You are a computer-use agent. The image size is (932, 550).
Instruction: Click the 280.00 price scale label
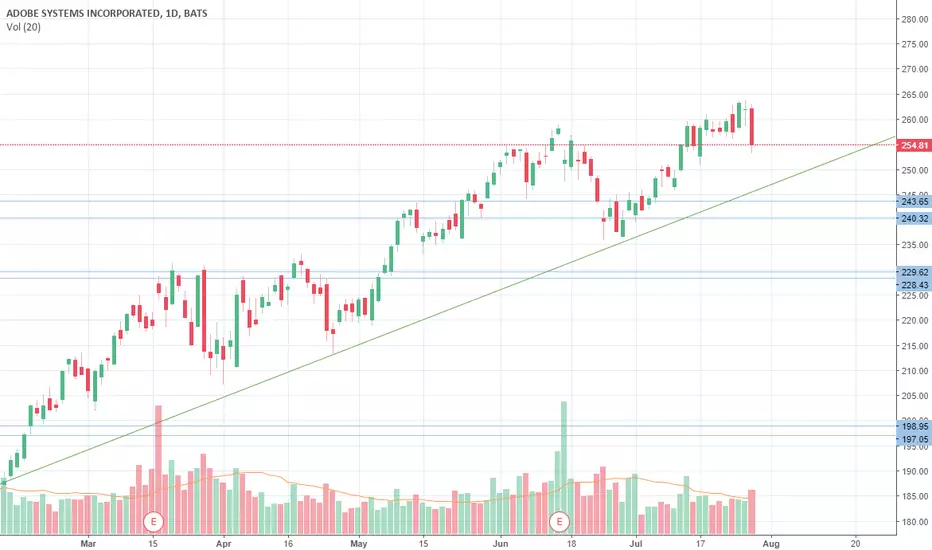[915, 19]
